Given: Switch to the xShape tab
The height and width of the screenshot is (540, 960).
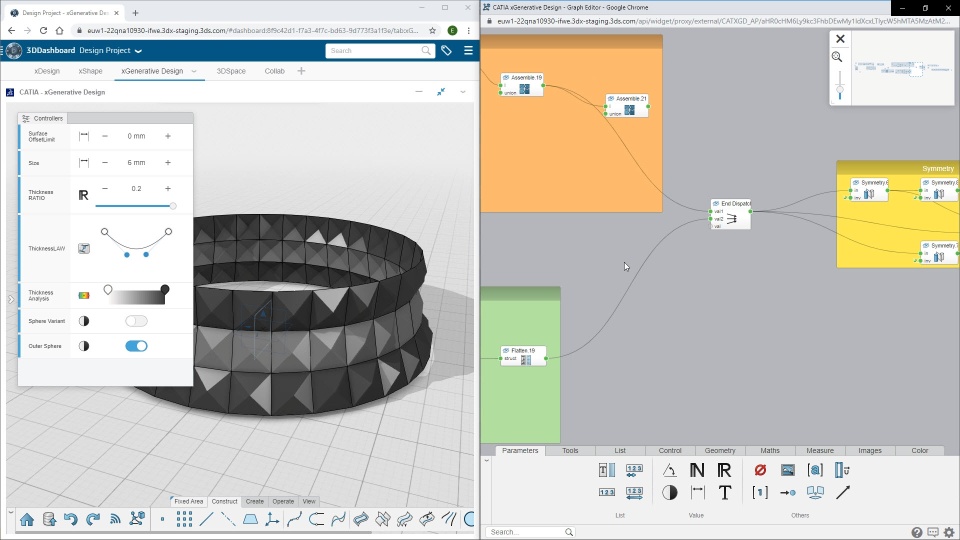Looking at the screenshot, I should (x=90, y=71).
